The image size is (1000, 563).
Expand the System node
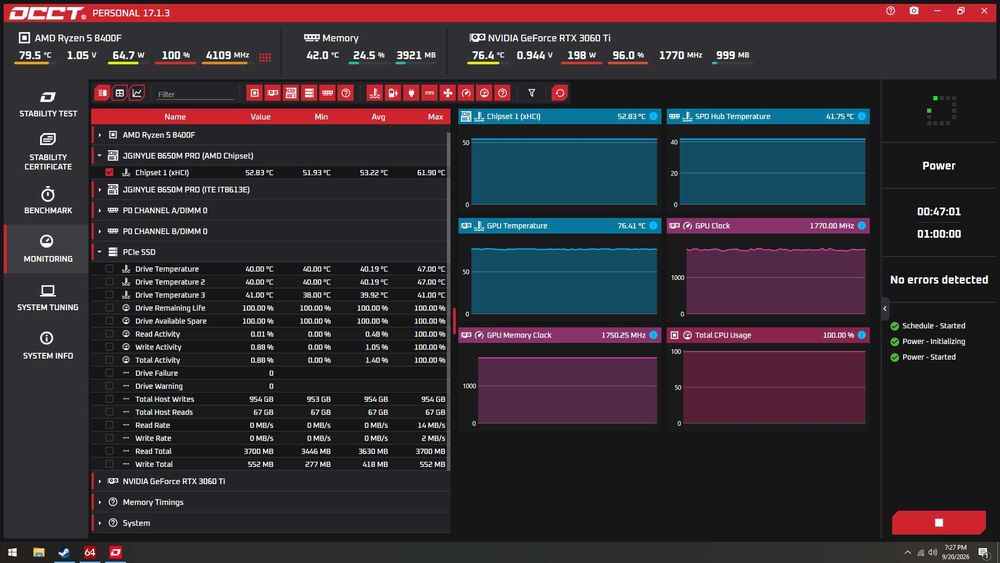[99, 523]
